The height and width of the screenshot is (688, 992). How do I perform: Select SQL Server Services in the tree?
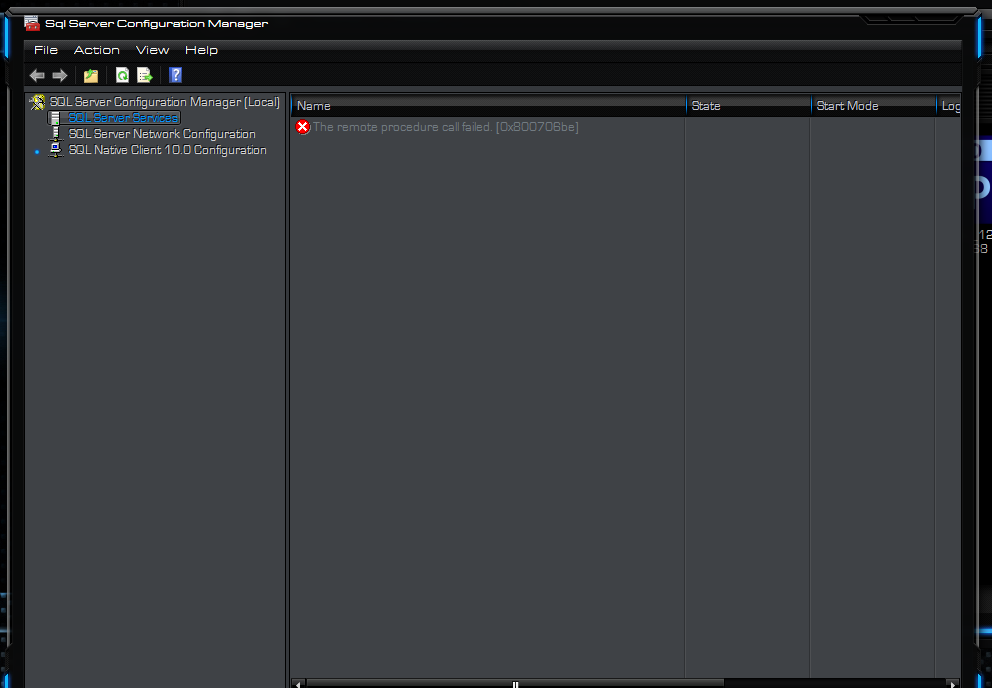[x=122, y=118]
